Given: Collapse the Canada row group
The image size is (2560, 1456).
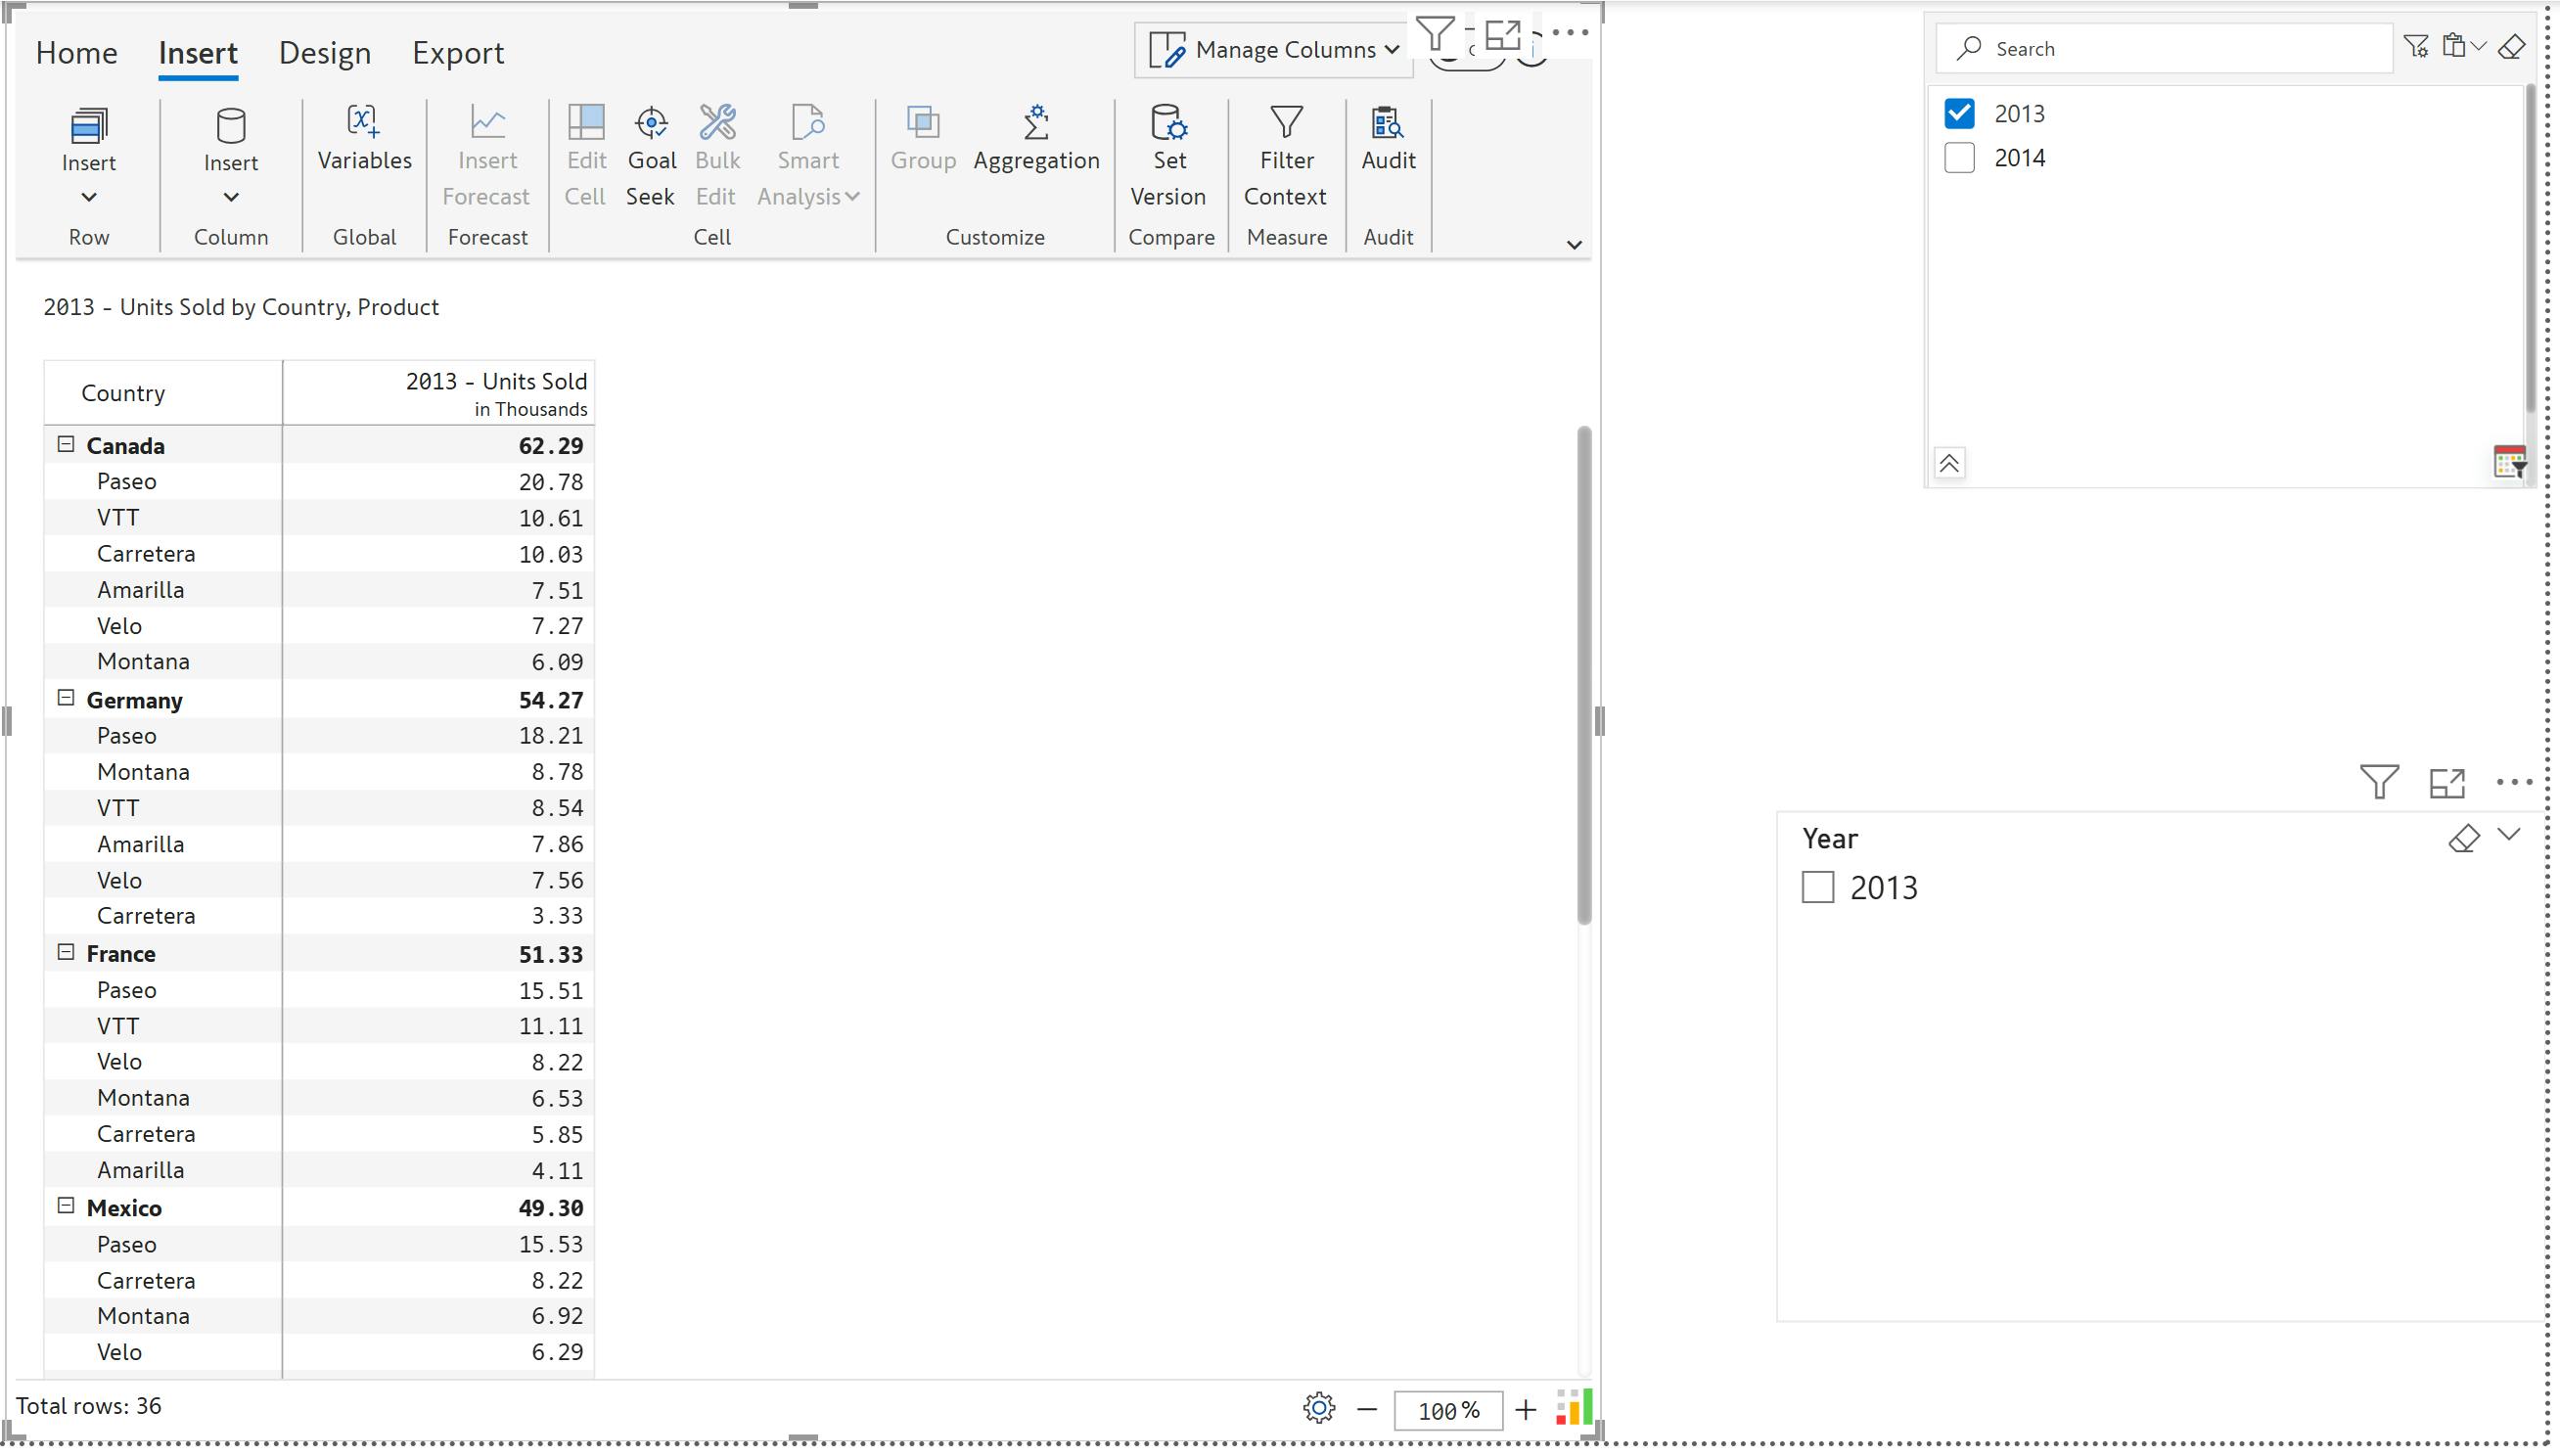Looking at the screenshot, I should [66, 444].
